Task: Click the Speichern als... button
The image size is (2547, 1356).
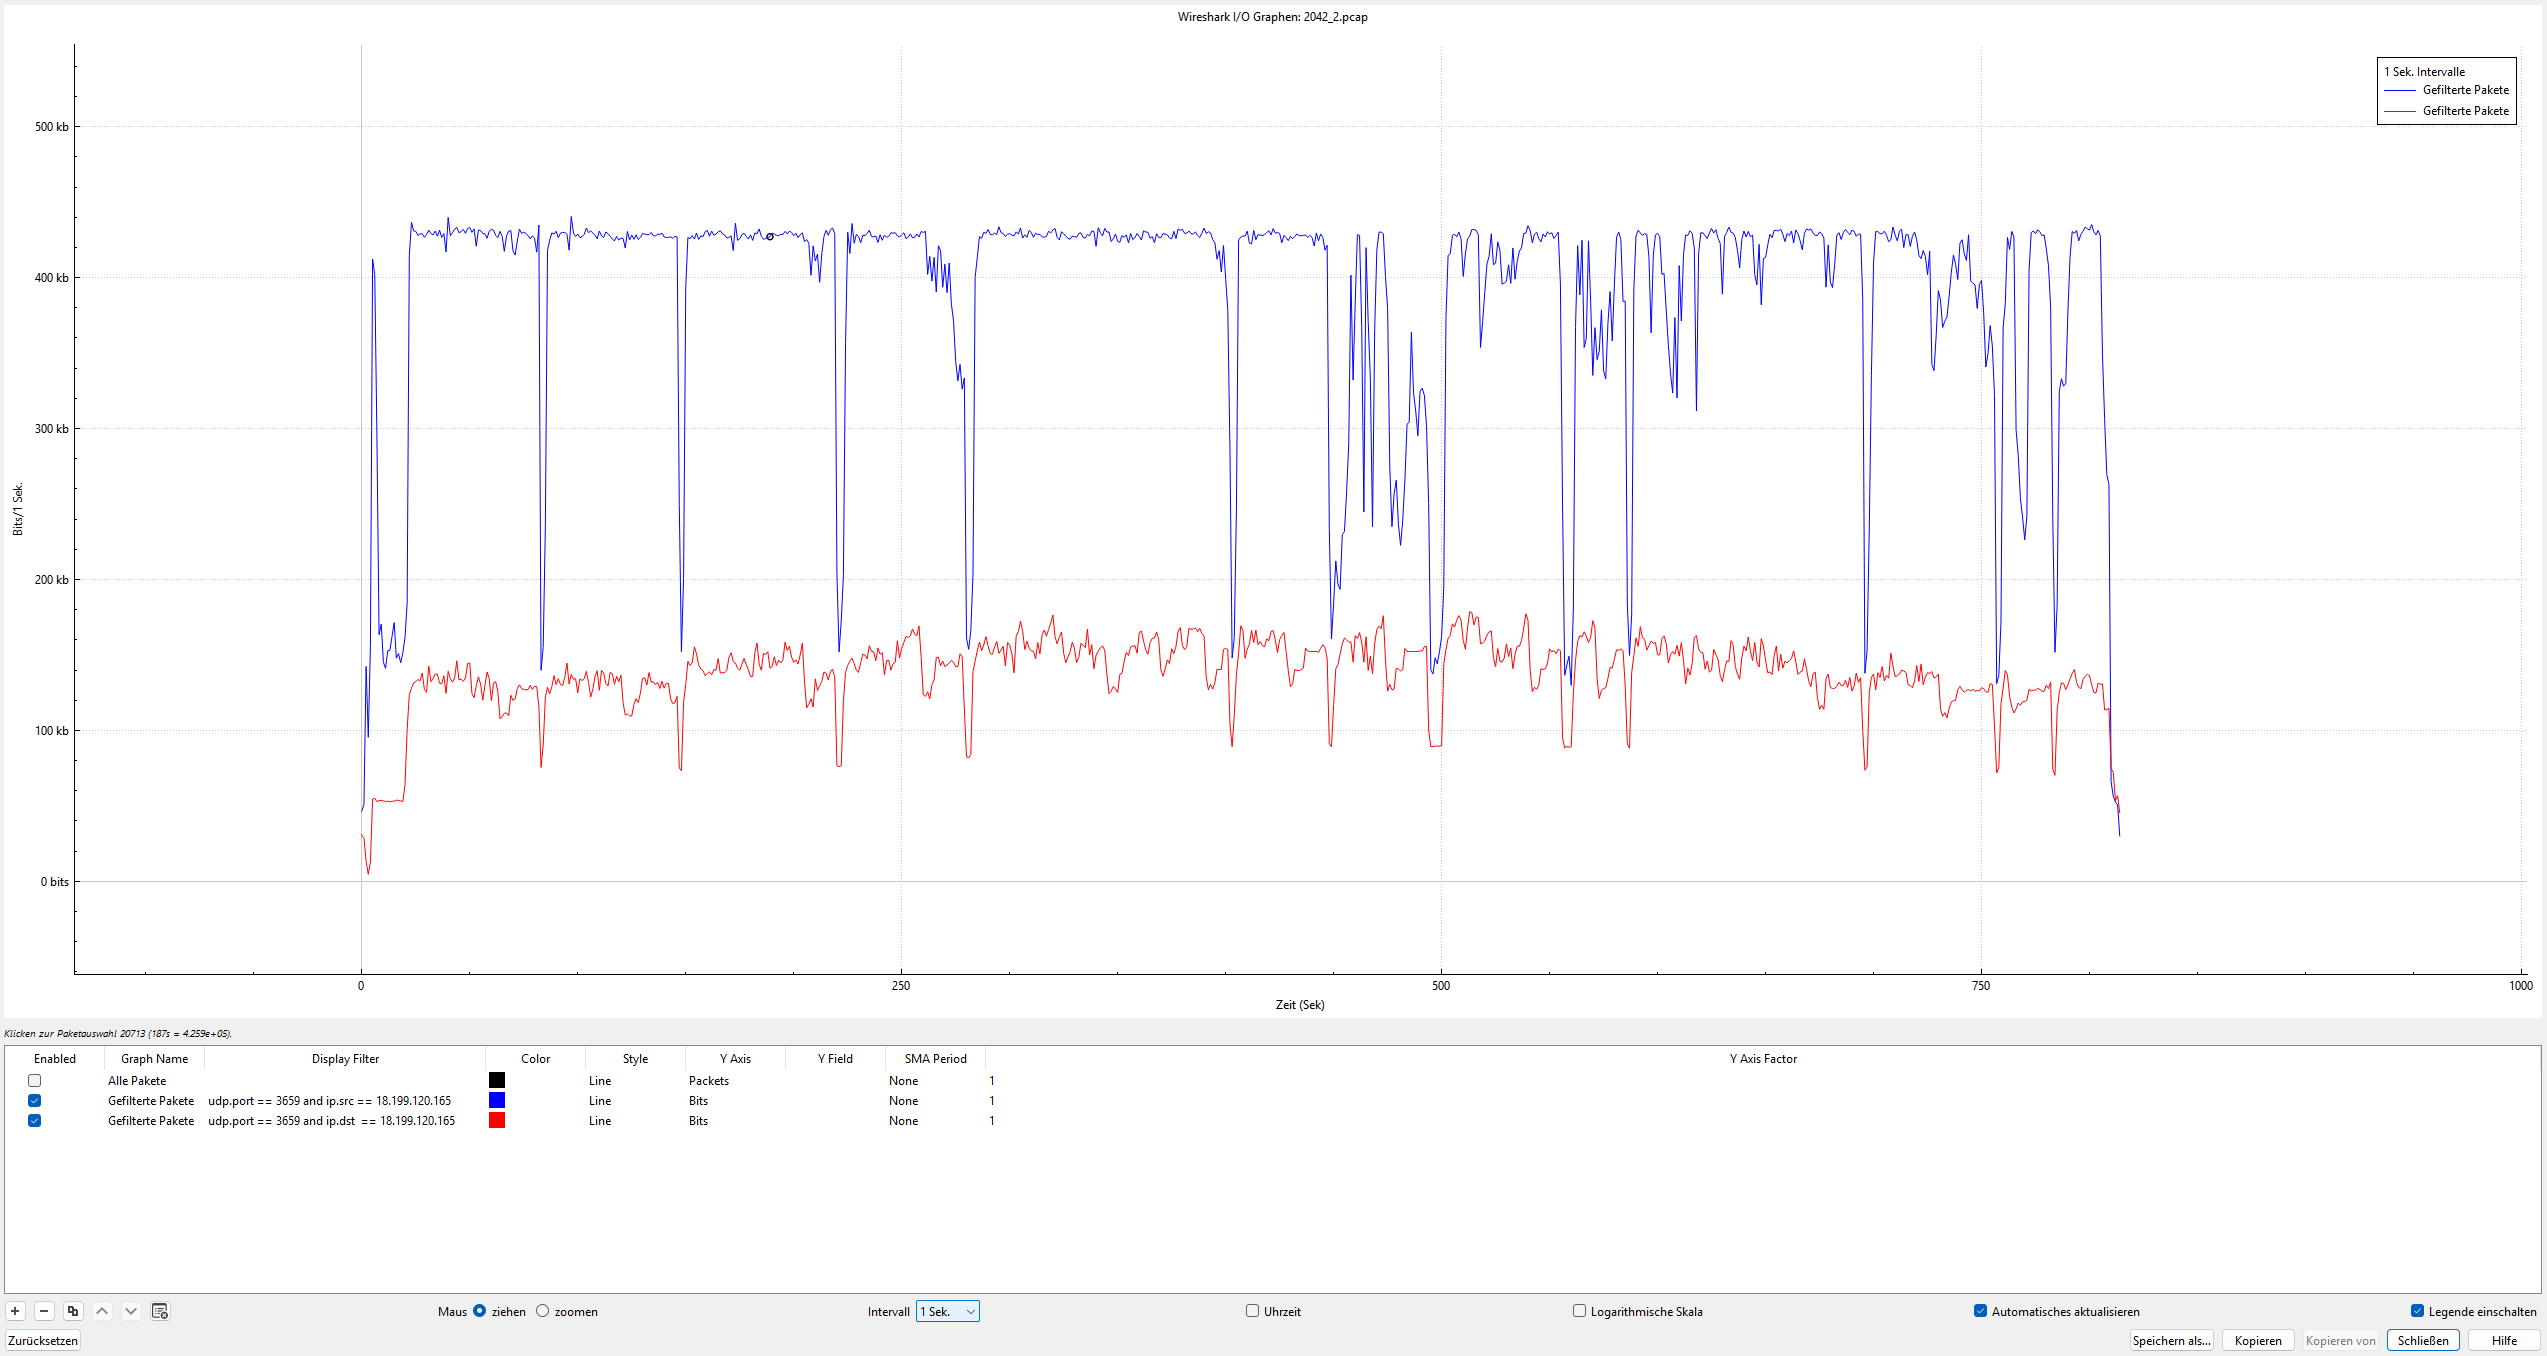Action: coord(2171,1340)
